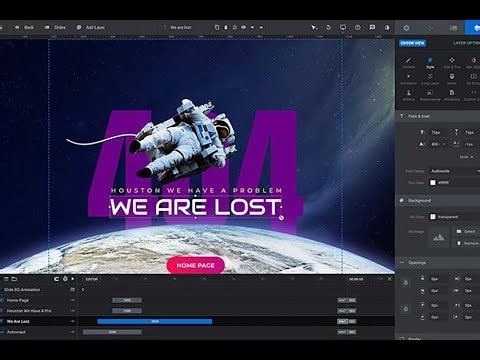This screenshot has width=480, height=360.
Task: Open the Actions section icon
Action: tap(408, 95)
